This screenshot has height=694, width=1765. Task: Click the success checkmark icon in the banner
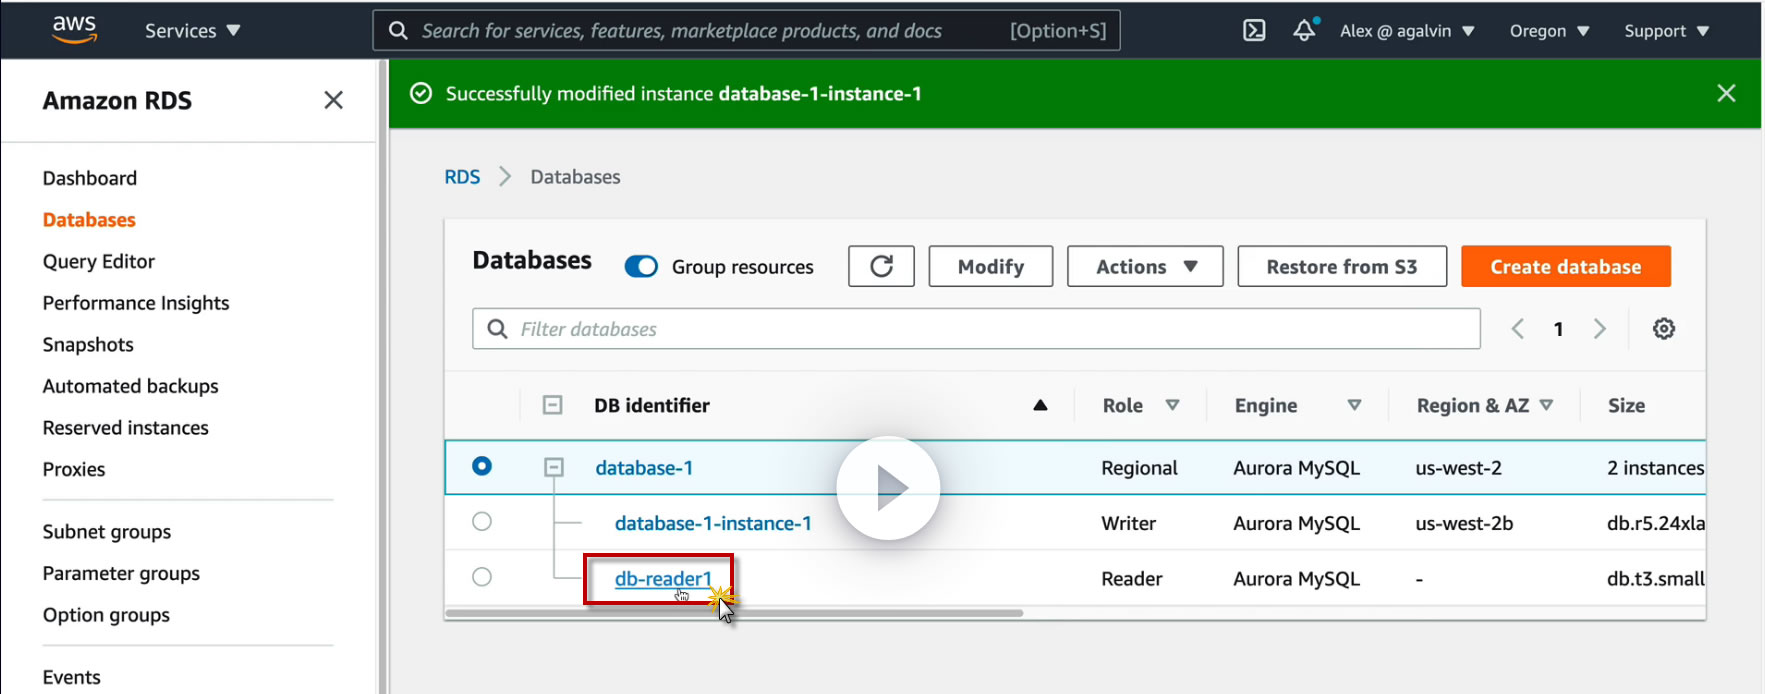421,93
